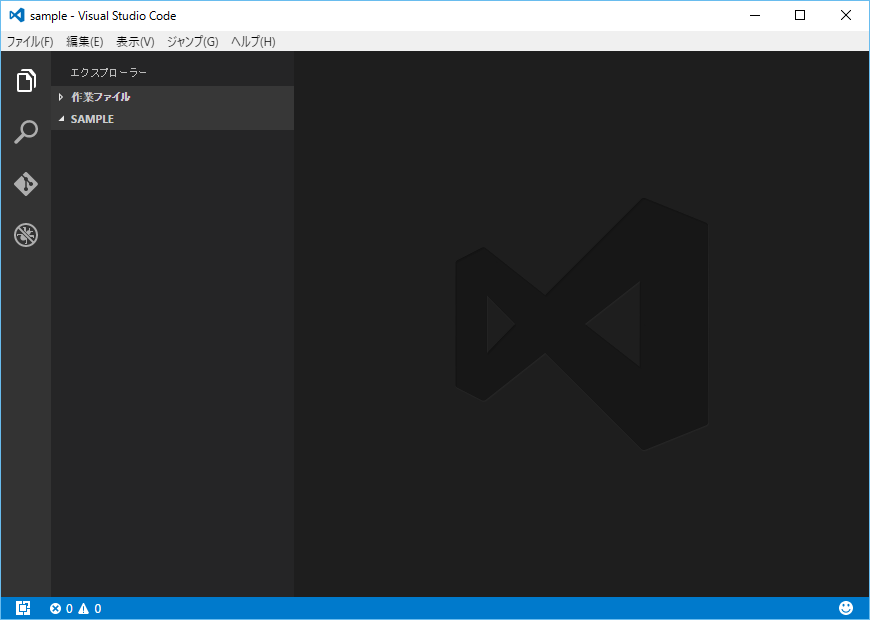Open the Search view magnifier icon
This screenshot has width=870, height=620.
click(x=26, y=132)
